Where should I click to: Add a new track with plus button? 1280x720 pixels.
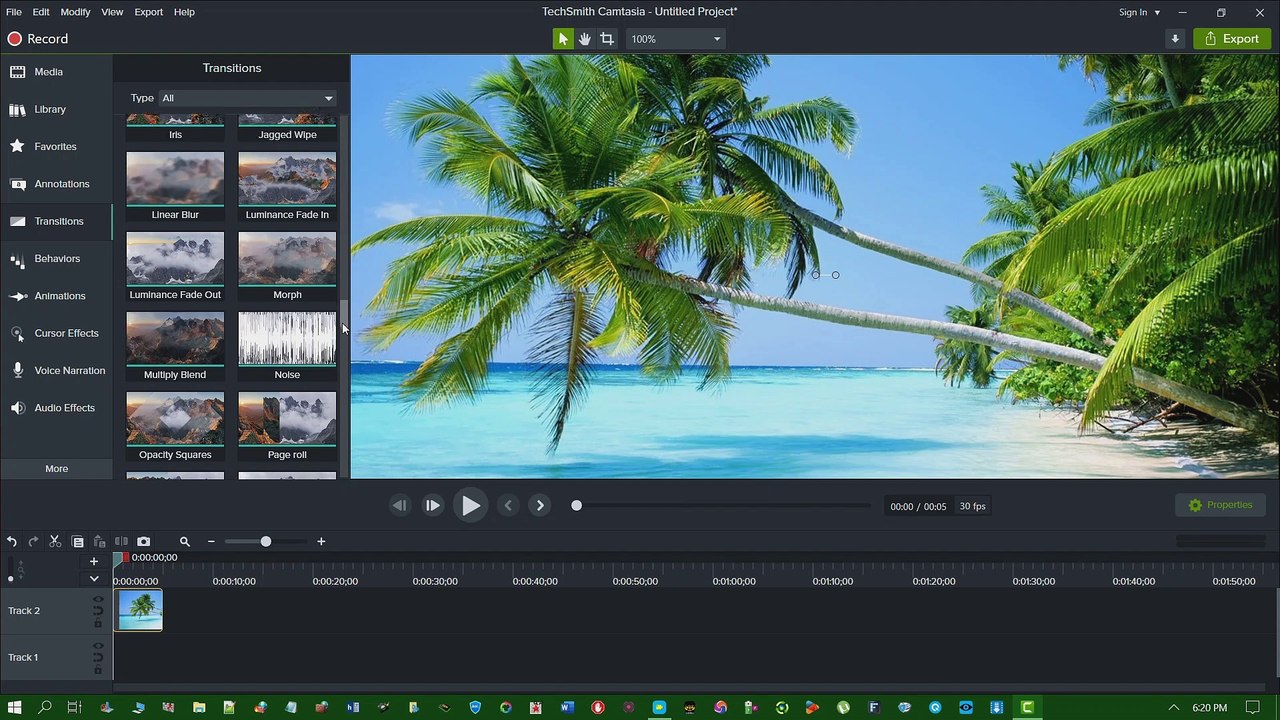(94, 561)
